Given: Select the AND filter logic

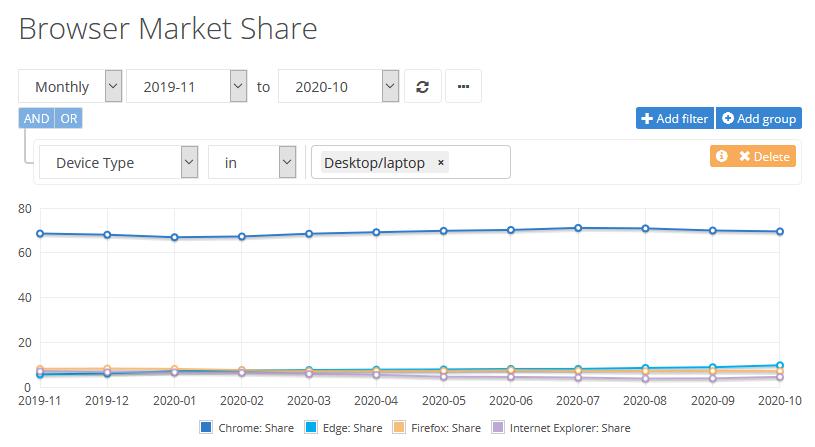Looking at the screenshot, I should pos(36,119).
